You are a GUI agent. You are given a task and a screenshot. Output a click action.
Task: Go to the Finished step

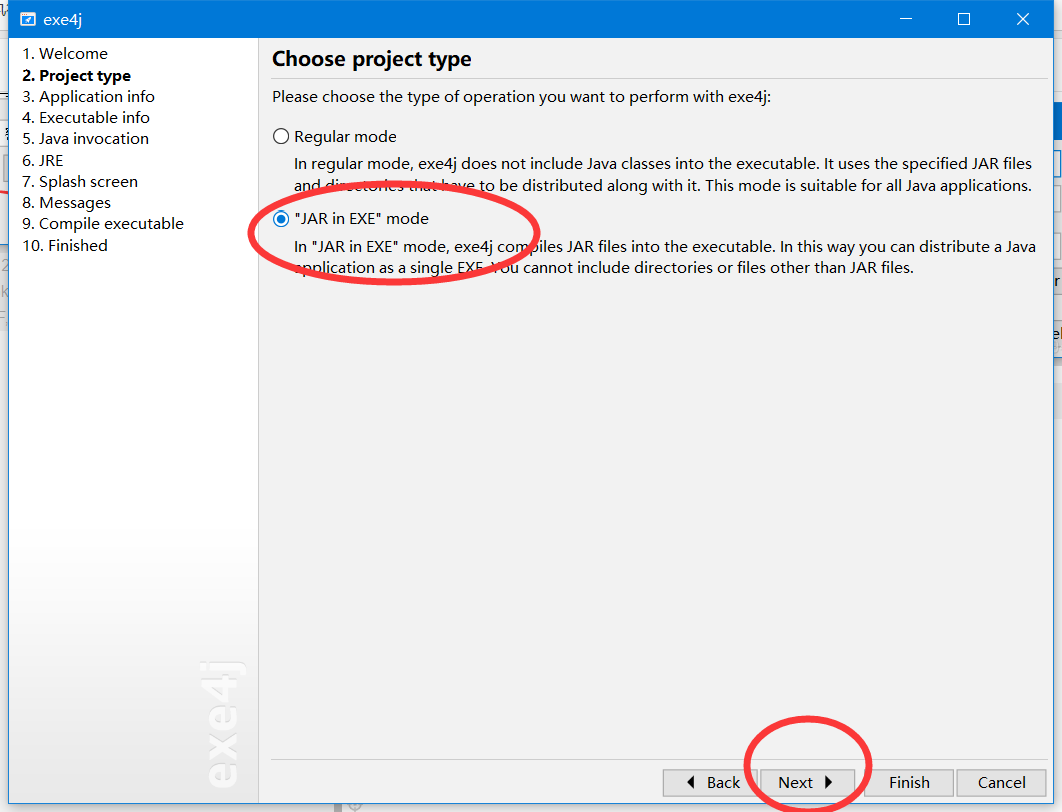65,245
